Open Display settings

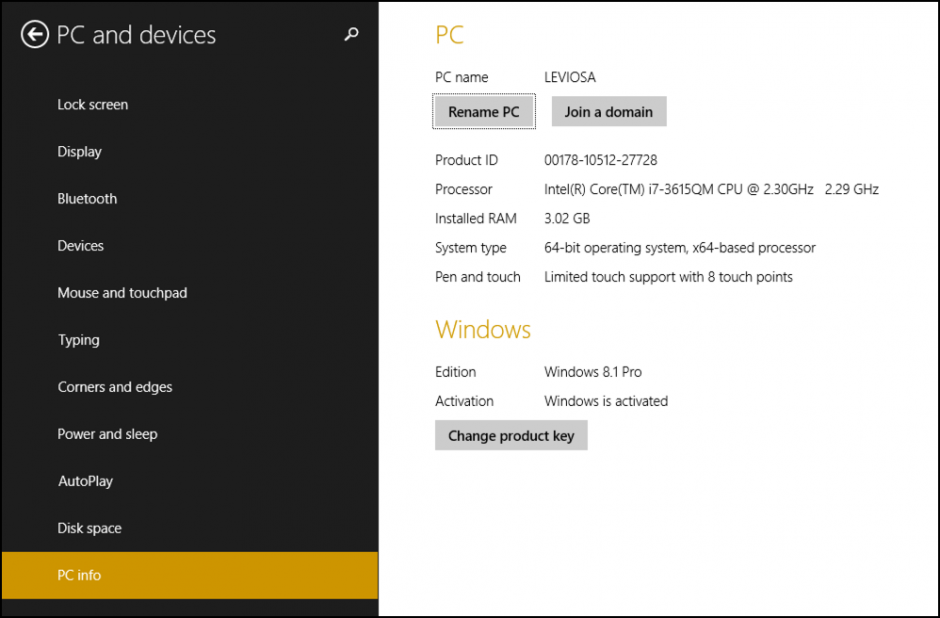(79, 151)
